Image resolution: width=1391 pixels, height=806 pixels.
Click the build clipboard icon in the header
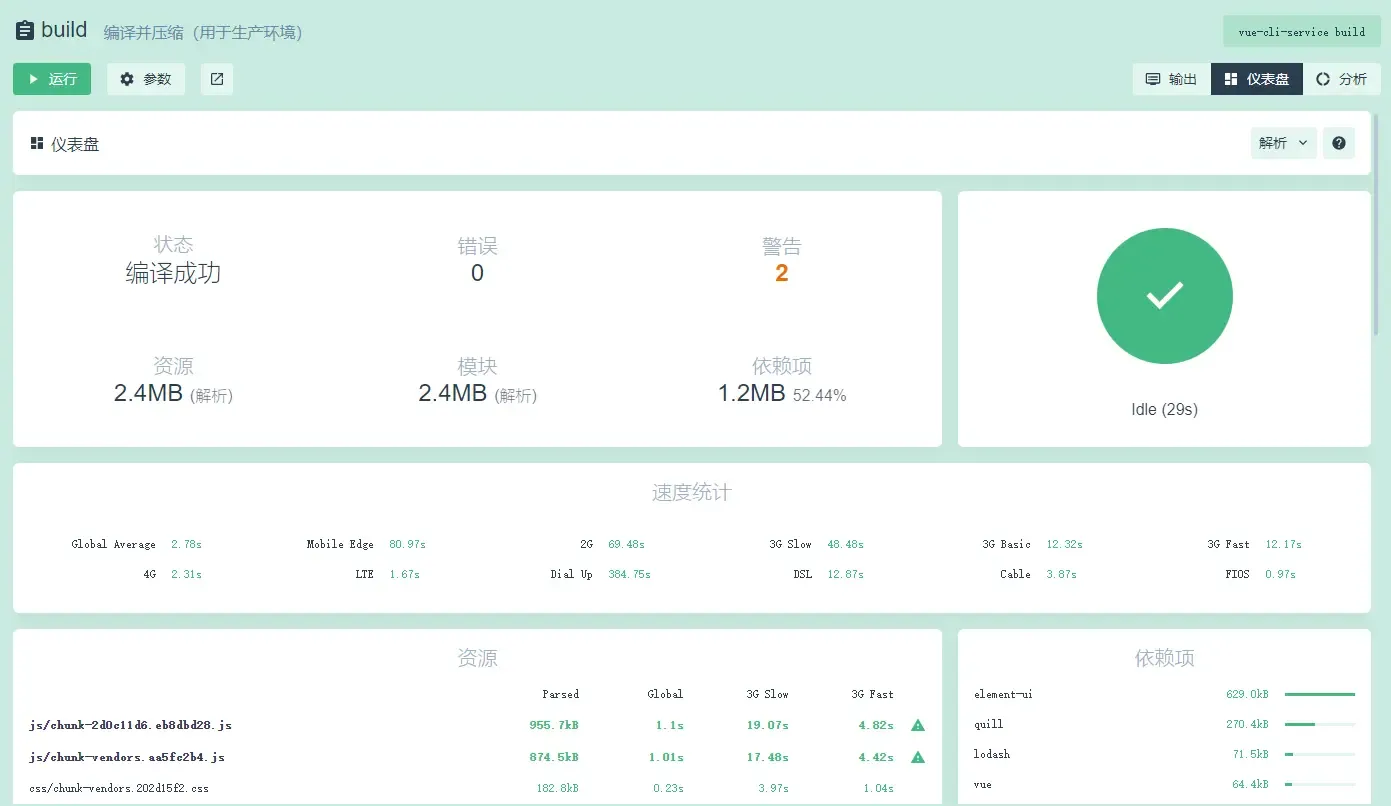(x=25, y=29)
